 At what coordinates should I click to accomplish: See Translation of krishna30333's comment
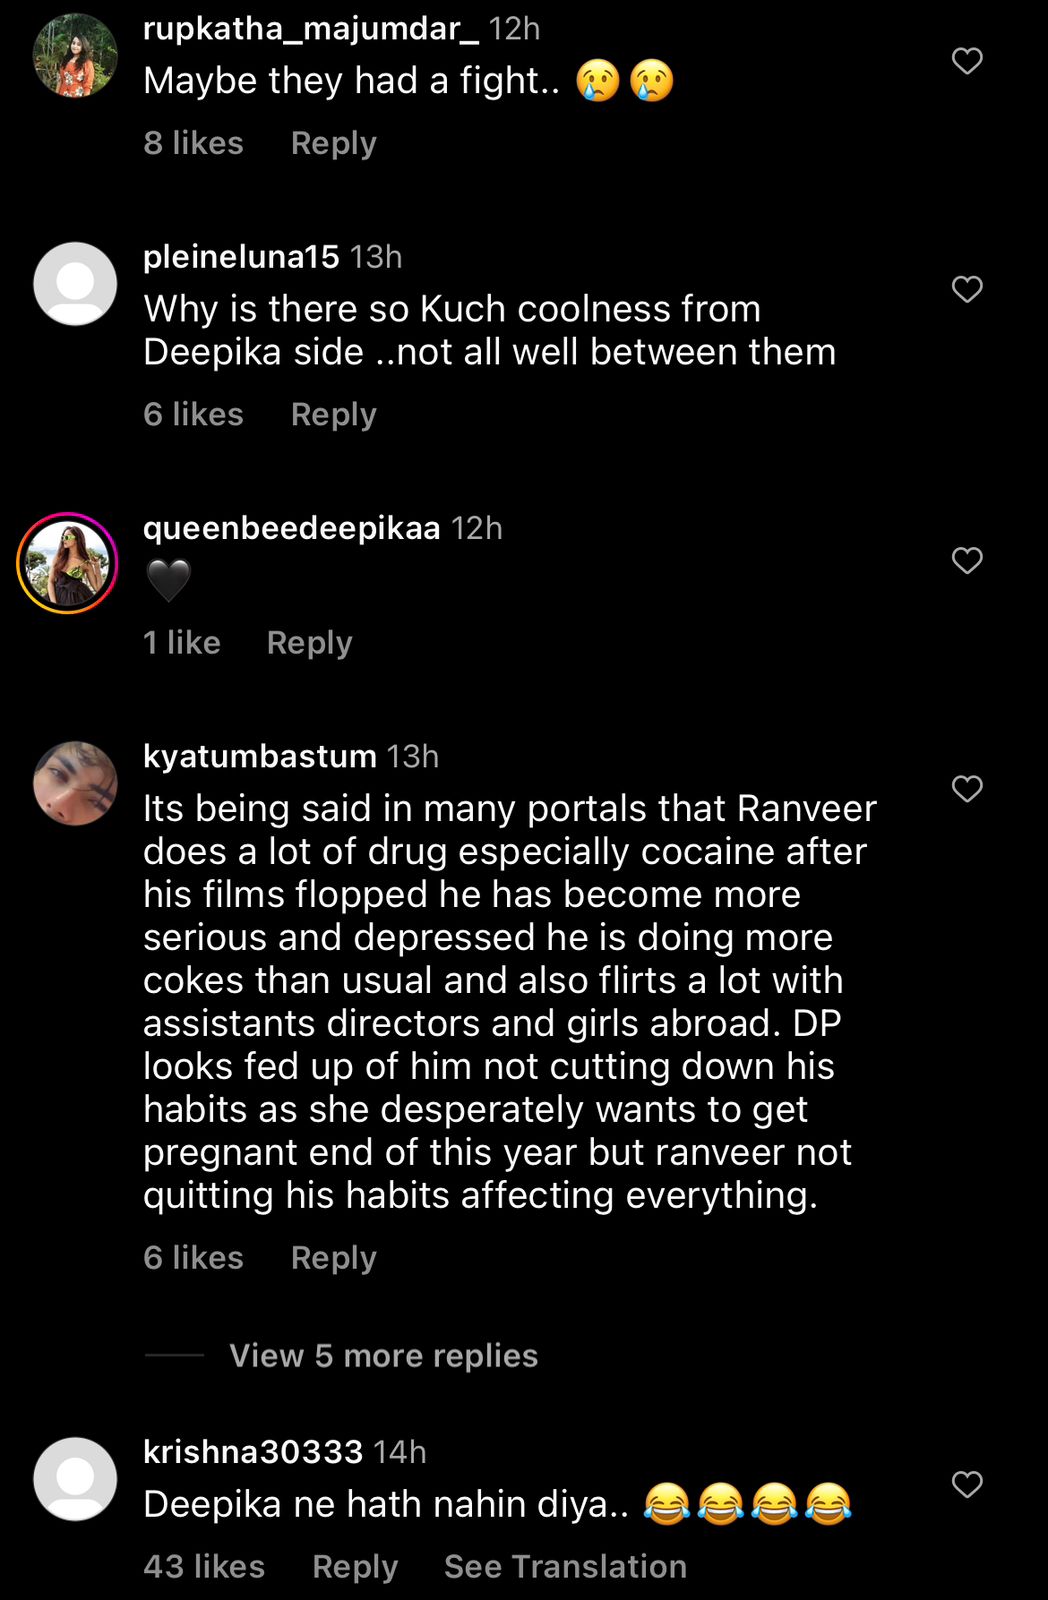point(565,1566)
